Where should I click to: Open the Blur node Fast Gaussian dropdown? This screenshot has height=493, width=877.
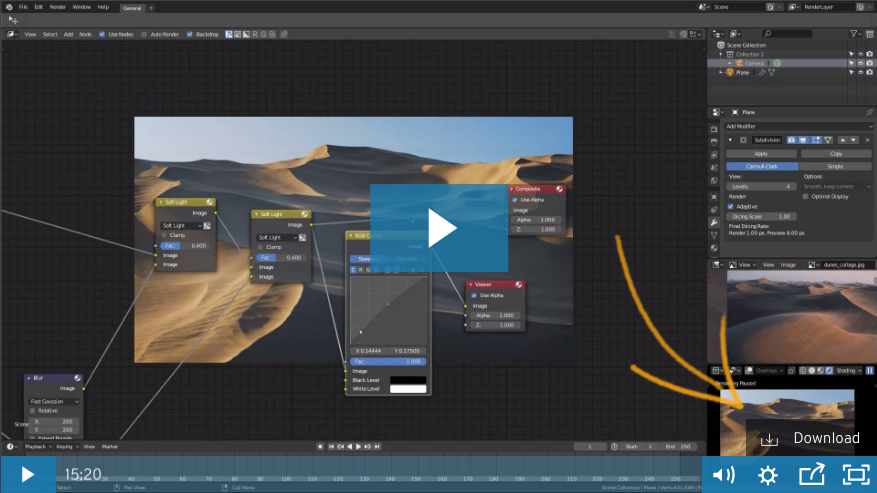pos(54,401)
